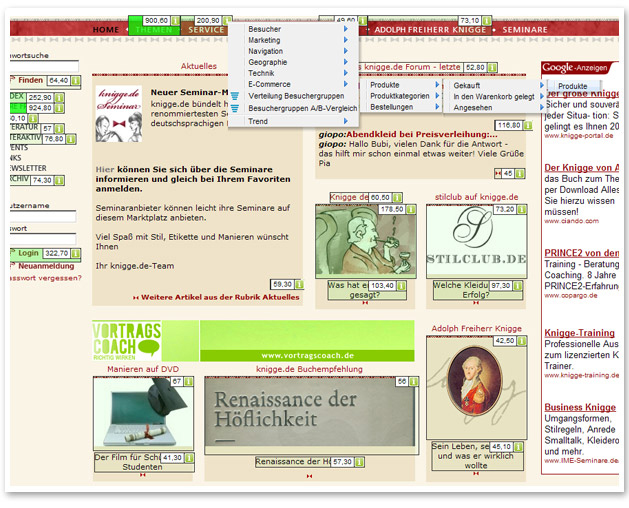Click info icon next to Finden 64,40
This screenshot has height=508, width=629.
pos(75,81)
